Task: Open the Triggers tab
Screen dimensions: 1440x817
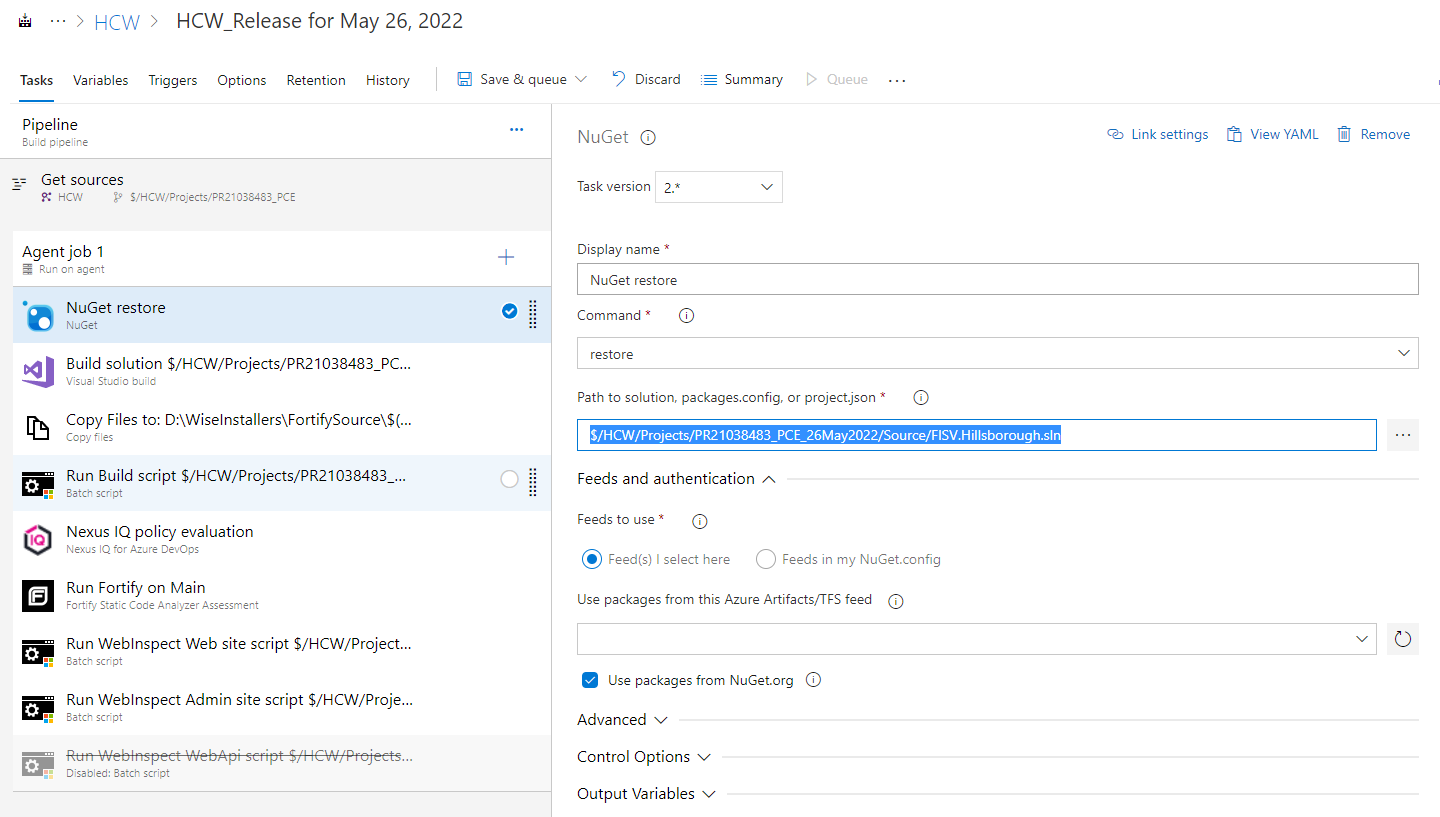Action: point(172,80)
